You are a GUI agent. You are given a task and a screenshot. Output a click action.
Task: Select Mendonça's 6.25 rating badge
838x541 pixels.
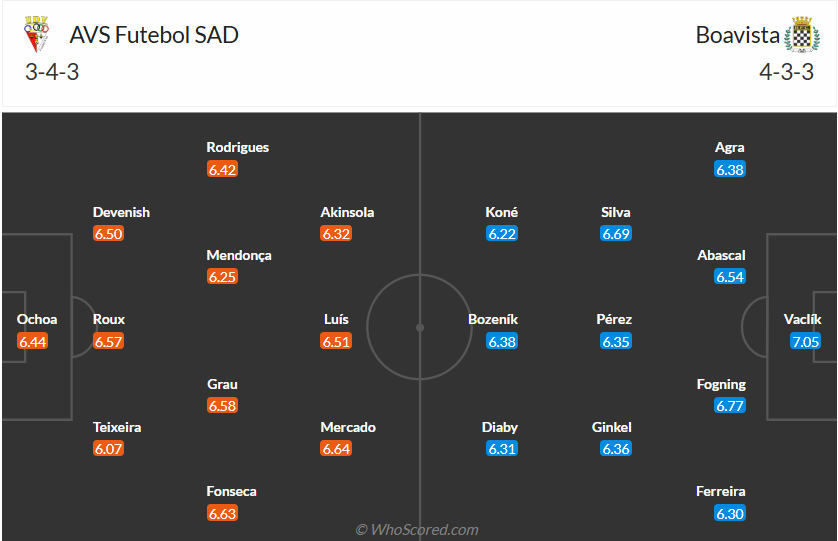[222, 277]
